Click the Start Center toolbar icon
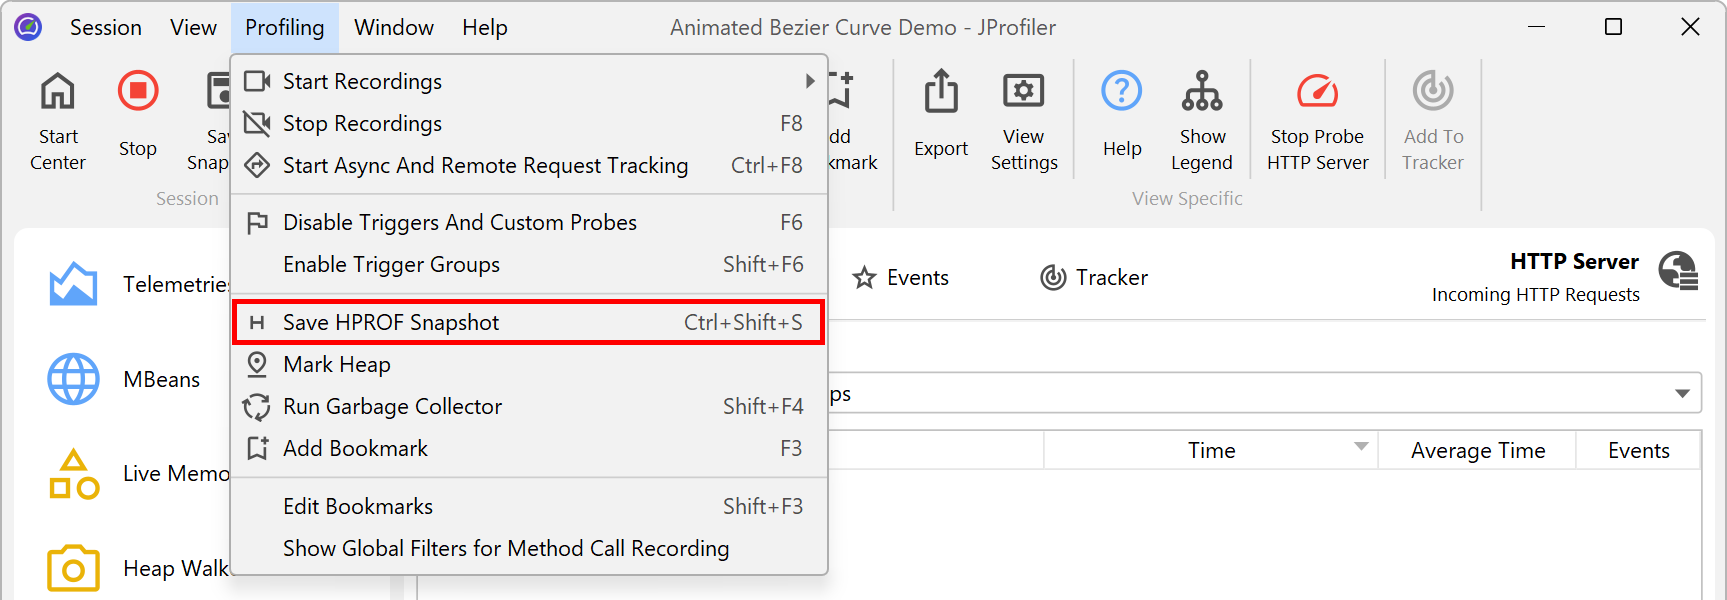Image resolution: width=1727 pixels, height=600 pixels. tap(58, 92)
